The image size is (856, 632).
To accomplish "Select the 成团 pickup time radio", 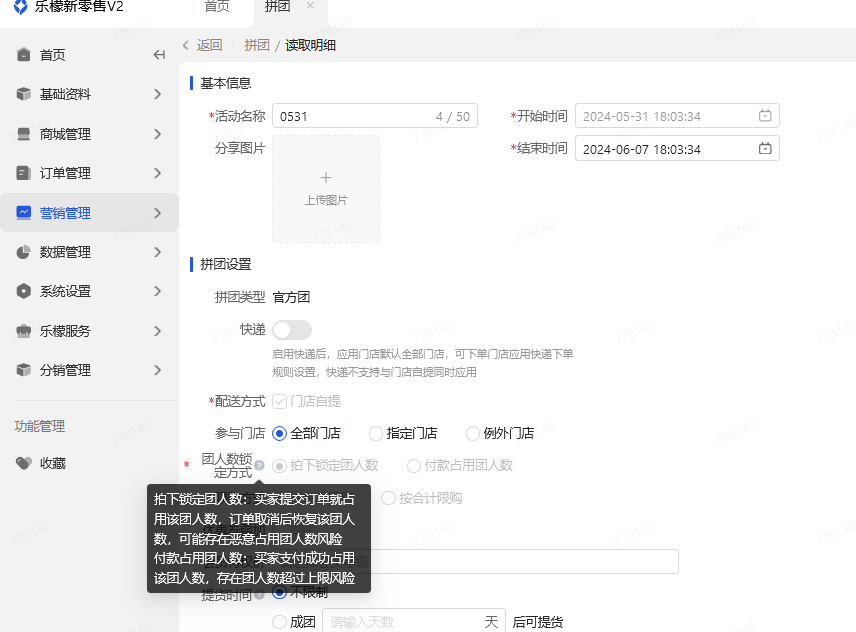I will coord(280,622).
